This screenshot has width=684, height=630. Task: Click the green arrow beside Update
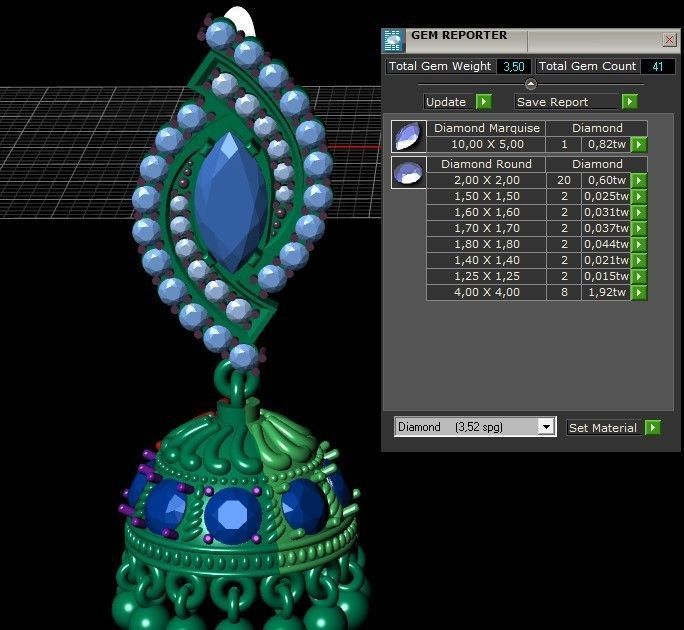pyautogui.click(x=484, y=102)
